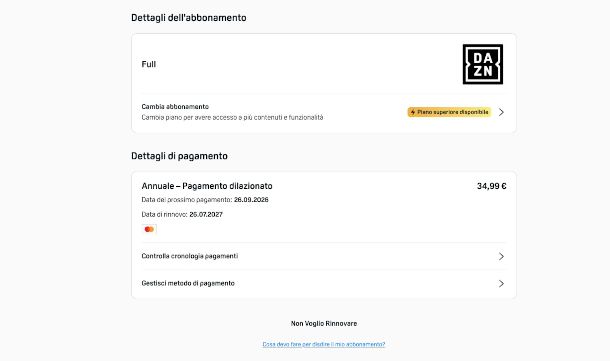Open Controlla cronologia pagamenti chevron
The image size is (610, 361).
point(501,256)
